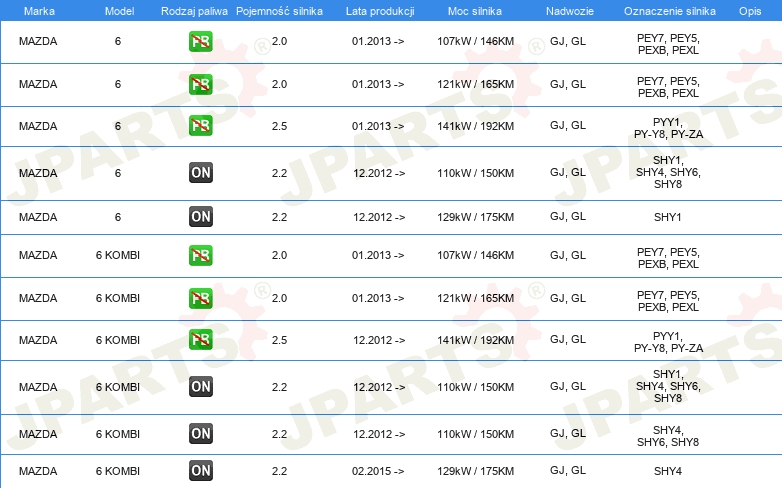This screenshot has height=488, width=782.
Task: Select 141kW / 192KM in the 6 KOMBI row
Action: [475, 340]
